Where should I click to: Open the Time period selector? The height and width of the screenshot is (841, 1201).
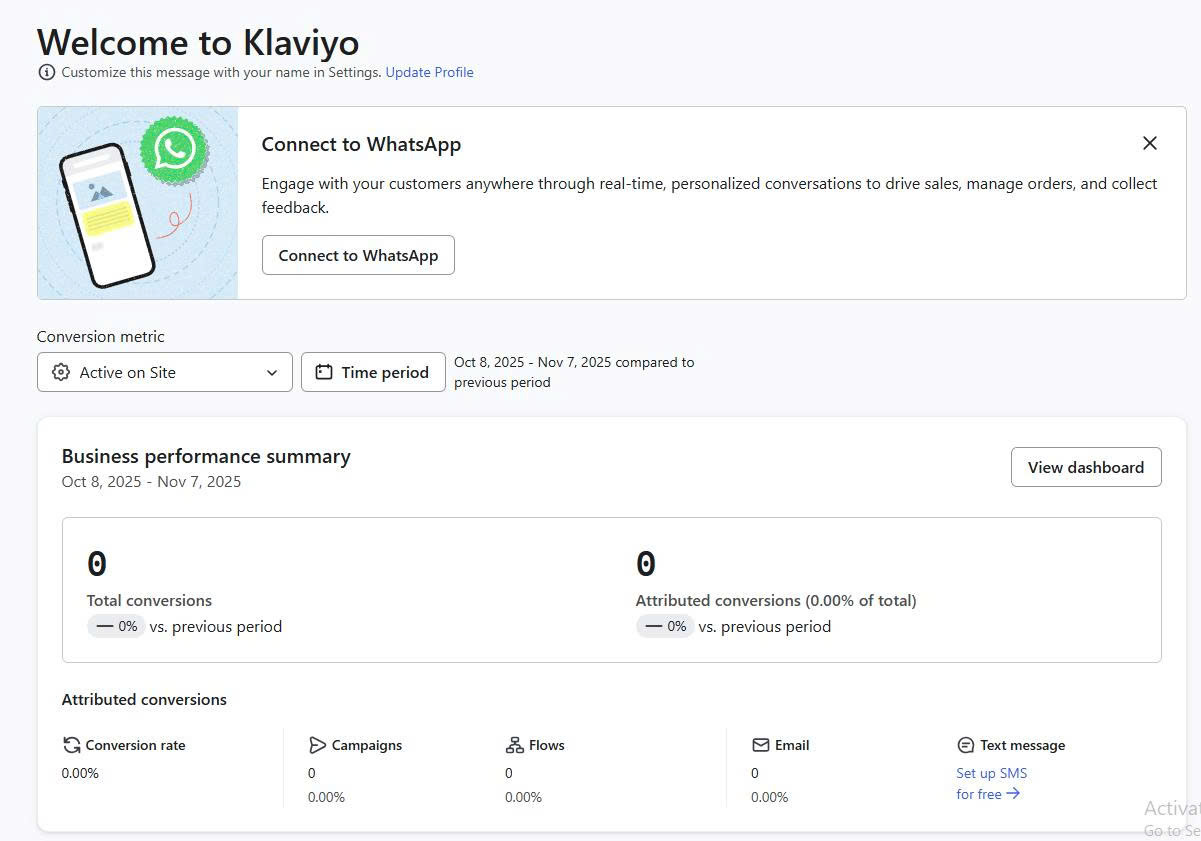coord(372,371)
